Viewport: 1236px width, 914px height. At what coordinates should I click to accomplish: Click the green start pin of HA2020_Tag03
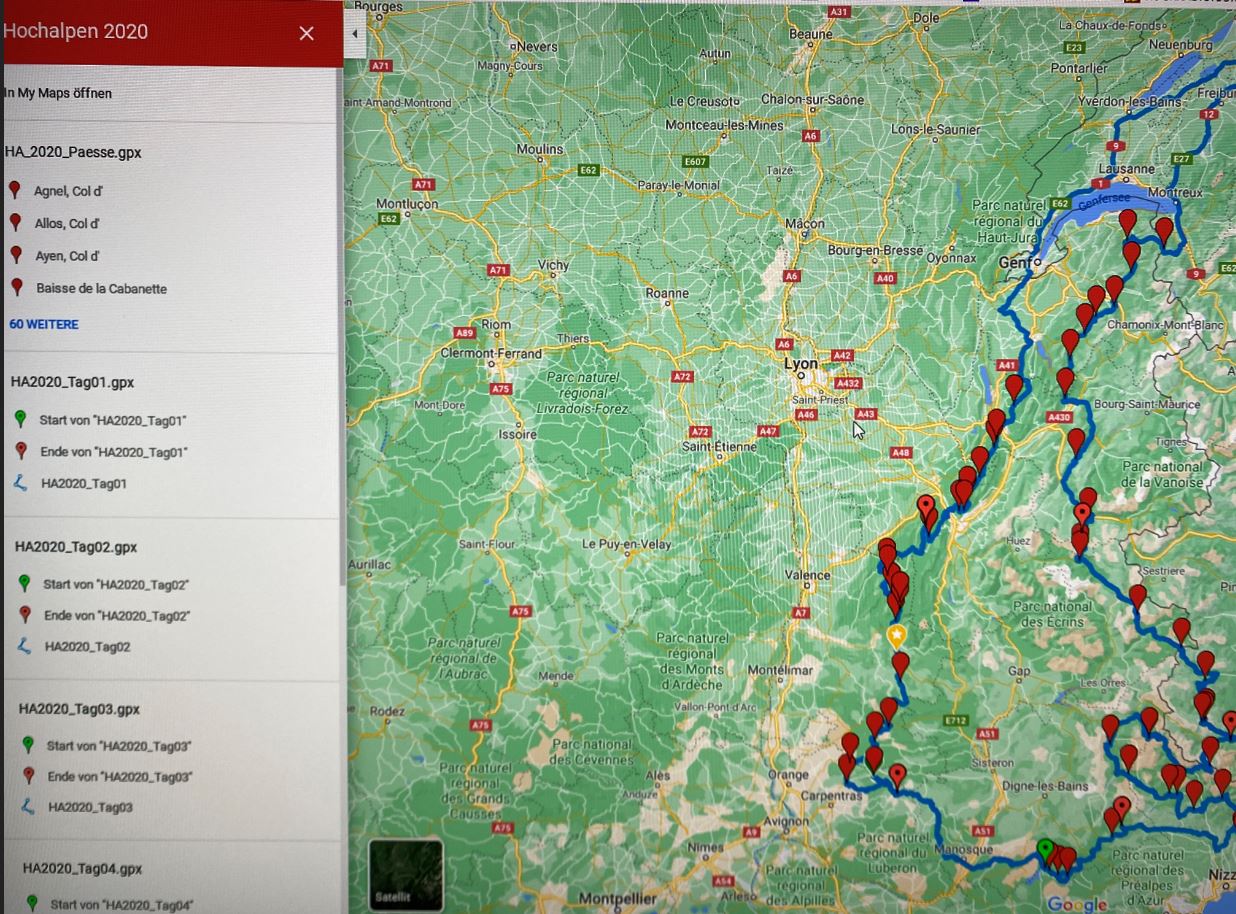click(28, 745)
